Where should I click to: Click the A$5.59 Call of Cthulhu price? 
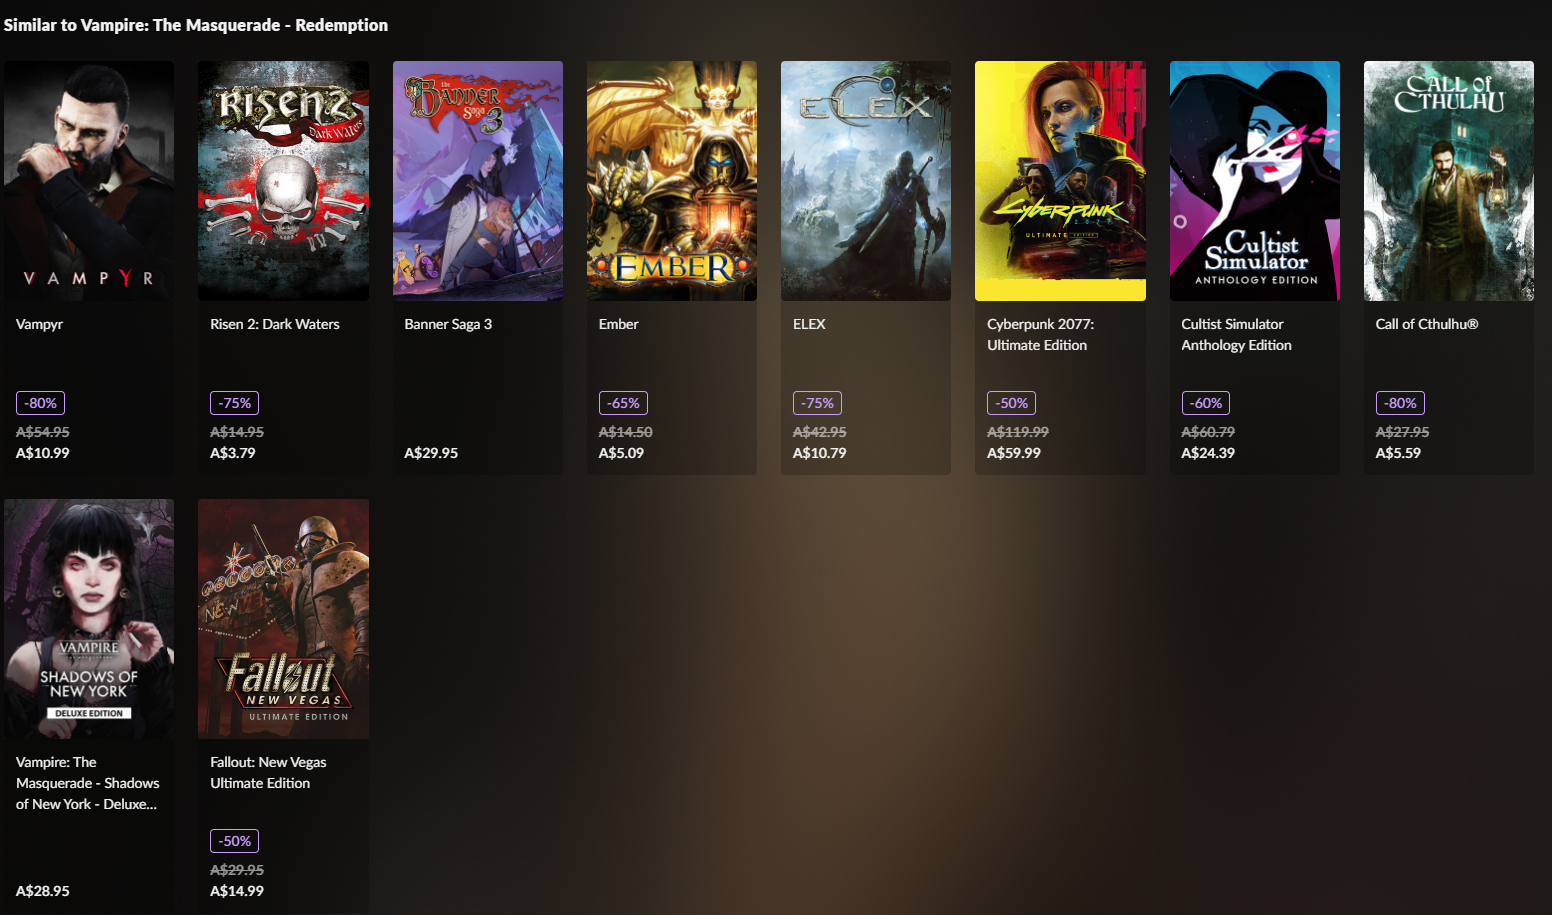[x=1398, y=453]
